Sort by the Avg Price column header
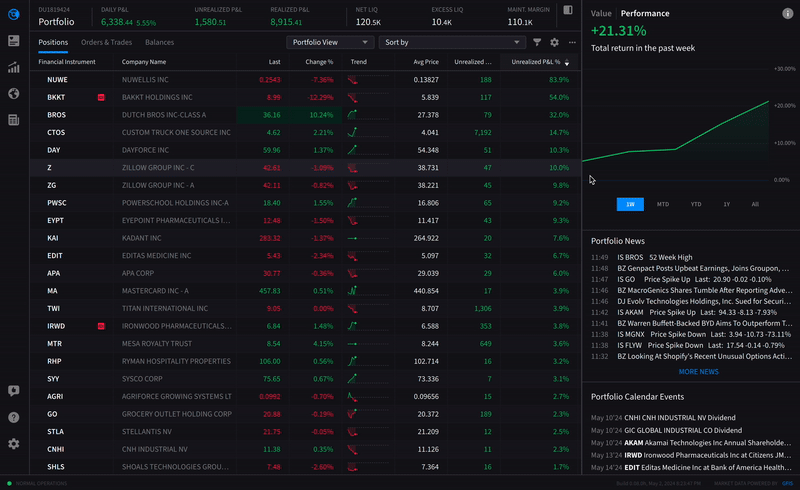Viewport: 800px width, 490px height. [426, 62]
